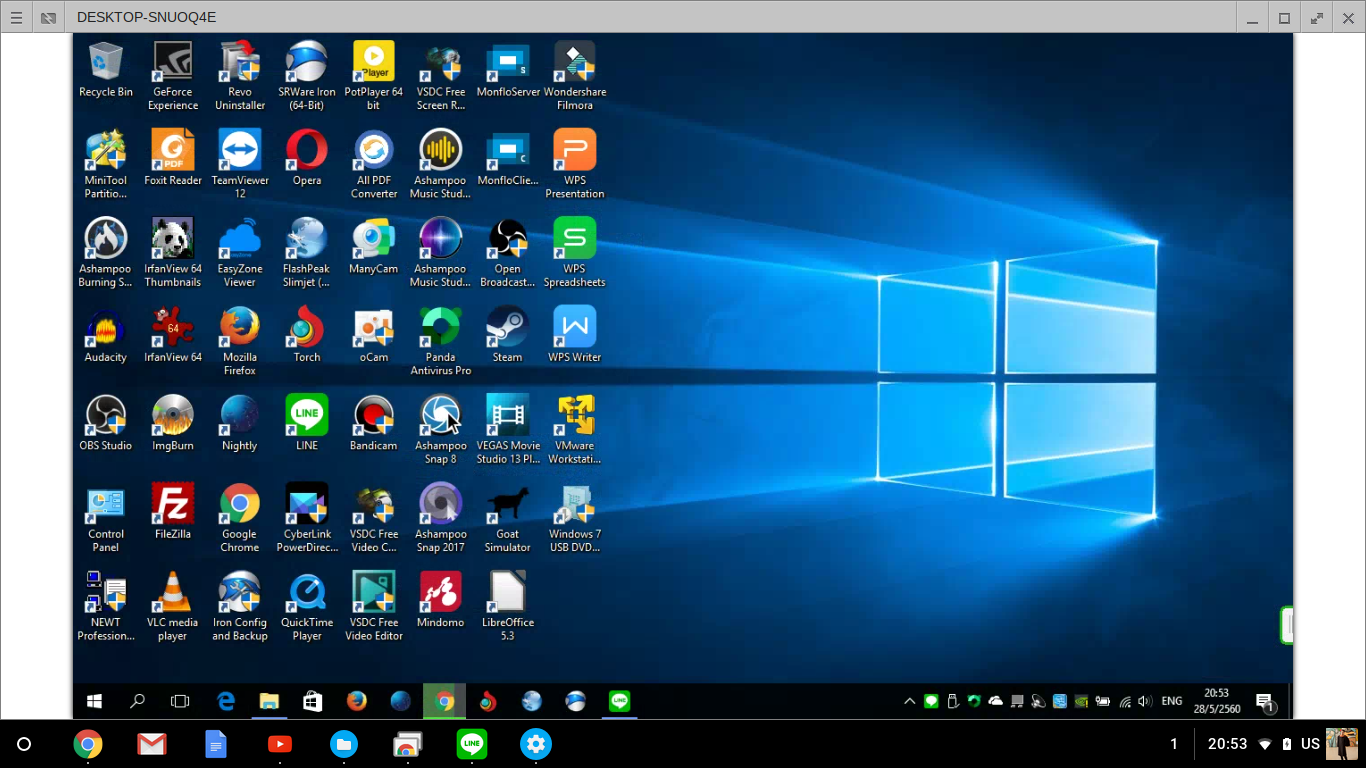
Task: Launch SRWare Iron (64-Bit) desktop shortcut
Action: pos(307,76)
